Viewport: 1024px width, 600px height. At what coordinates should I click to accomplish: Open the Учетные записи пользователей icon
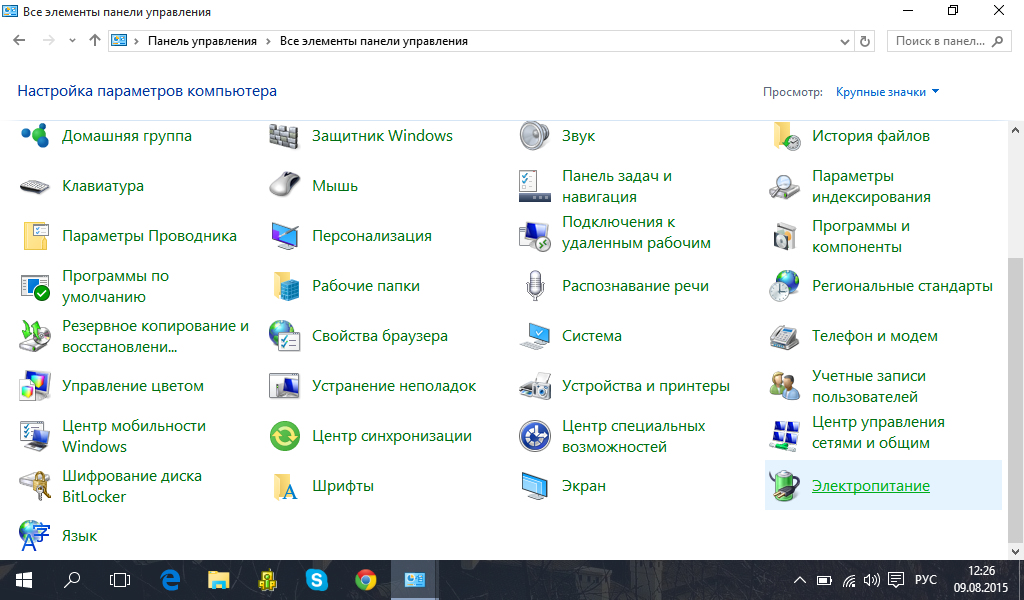point(784,386)
